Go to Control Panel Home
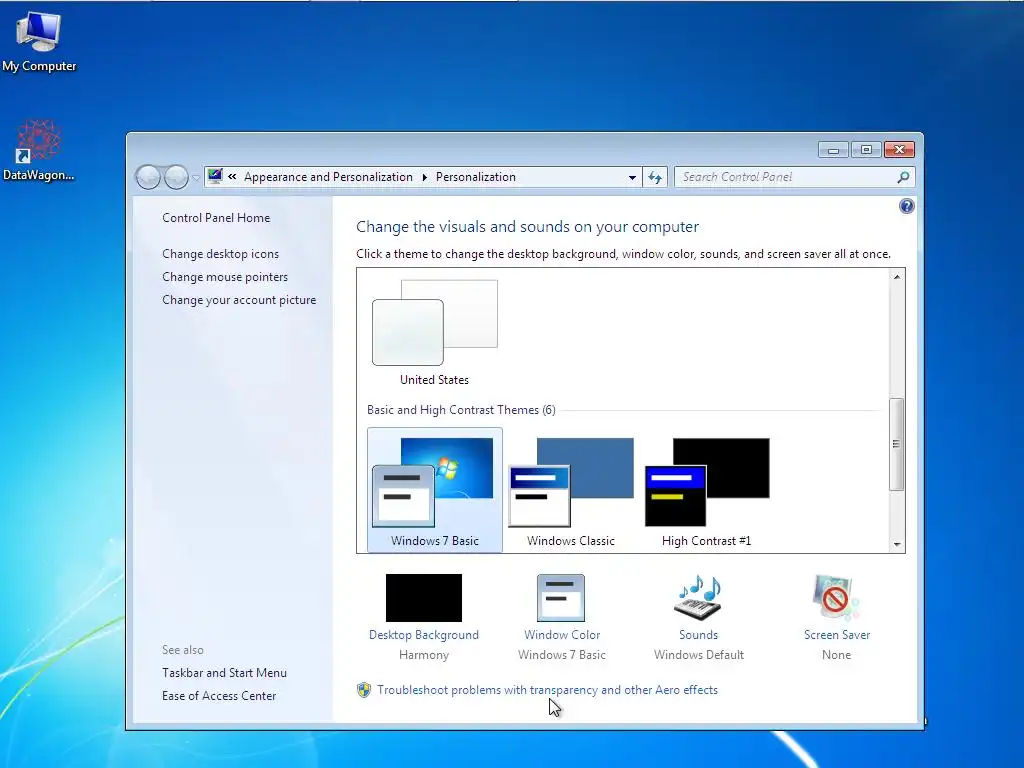Screen dimensions: 1024x768 [x=216, y=217]
